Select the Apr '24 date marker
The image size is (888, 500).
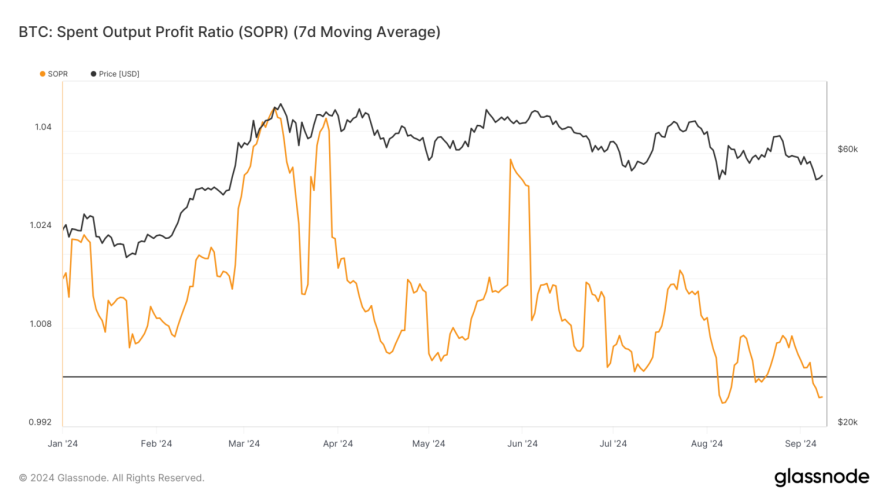tap(338, 442)
